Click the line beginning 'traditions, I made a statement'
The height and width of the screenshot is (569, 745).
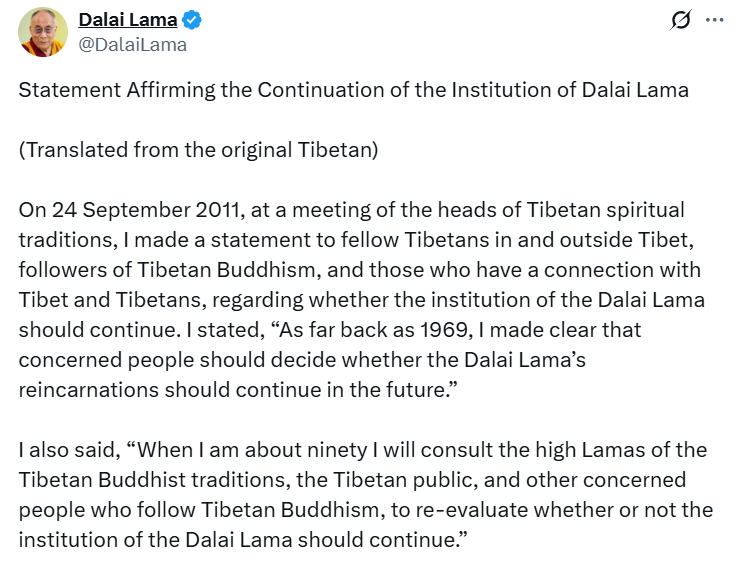coord(356,240)
